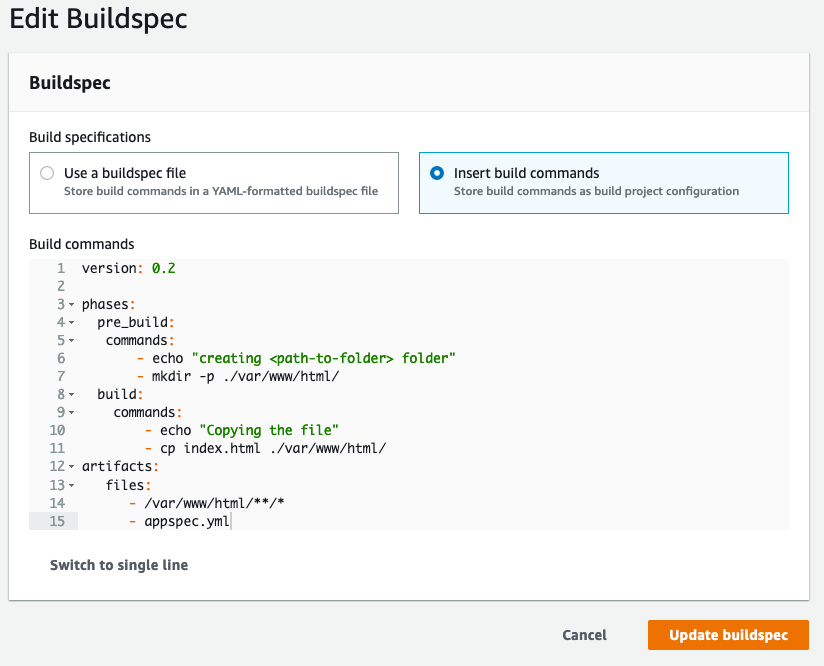Click line number 15 in the gutter
Viewport: 824px width, 666px height.
click(56, 520)
